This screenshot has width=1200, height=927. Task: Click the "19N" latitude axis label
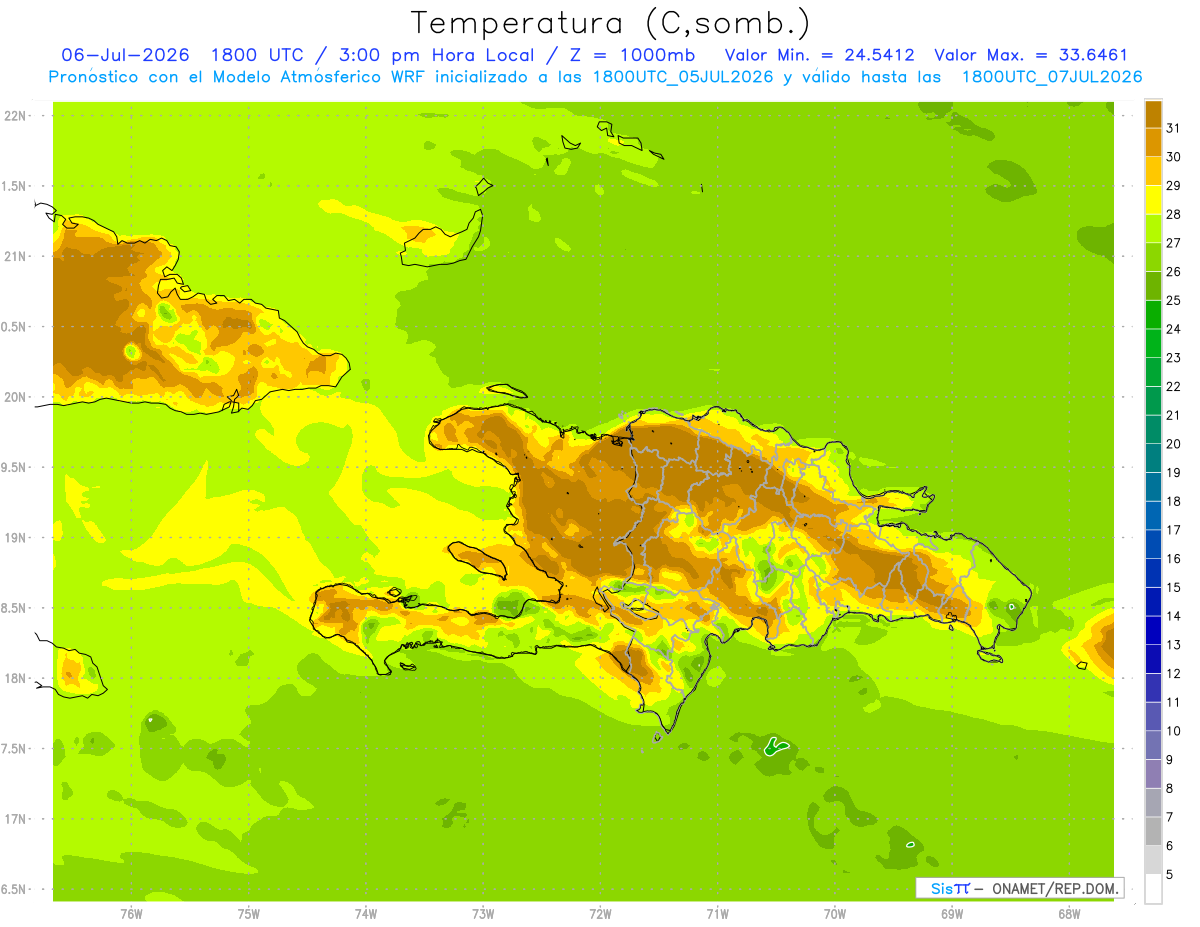pos(15,538)
